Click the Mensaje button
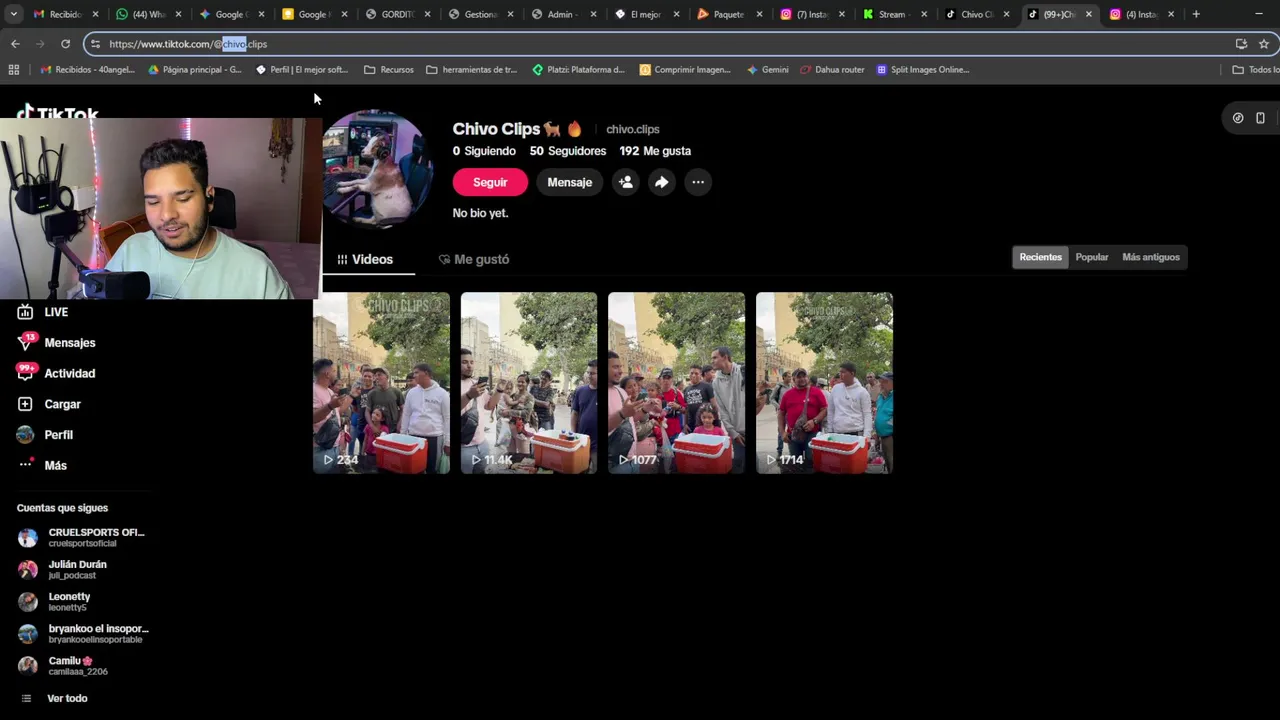 (570, 182)
